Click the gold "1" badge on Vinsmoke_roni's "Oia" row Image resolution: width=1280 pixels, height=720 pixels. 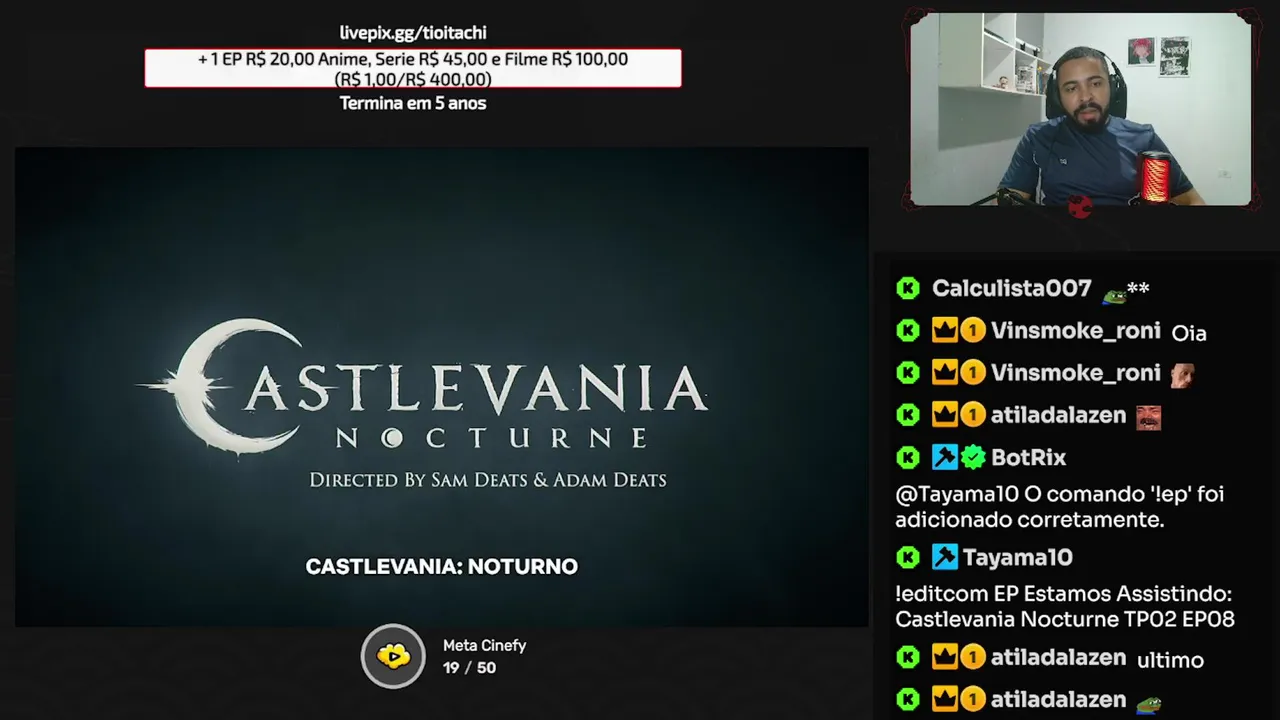coord(973,331)
